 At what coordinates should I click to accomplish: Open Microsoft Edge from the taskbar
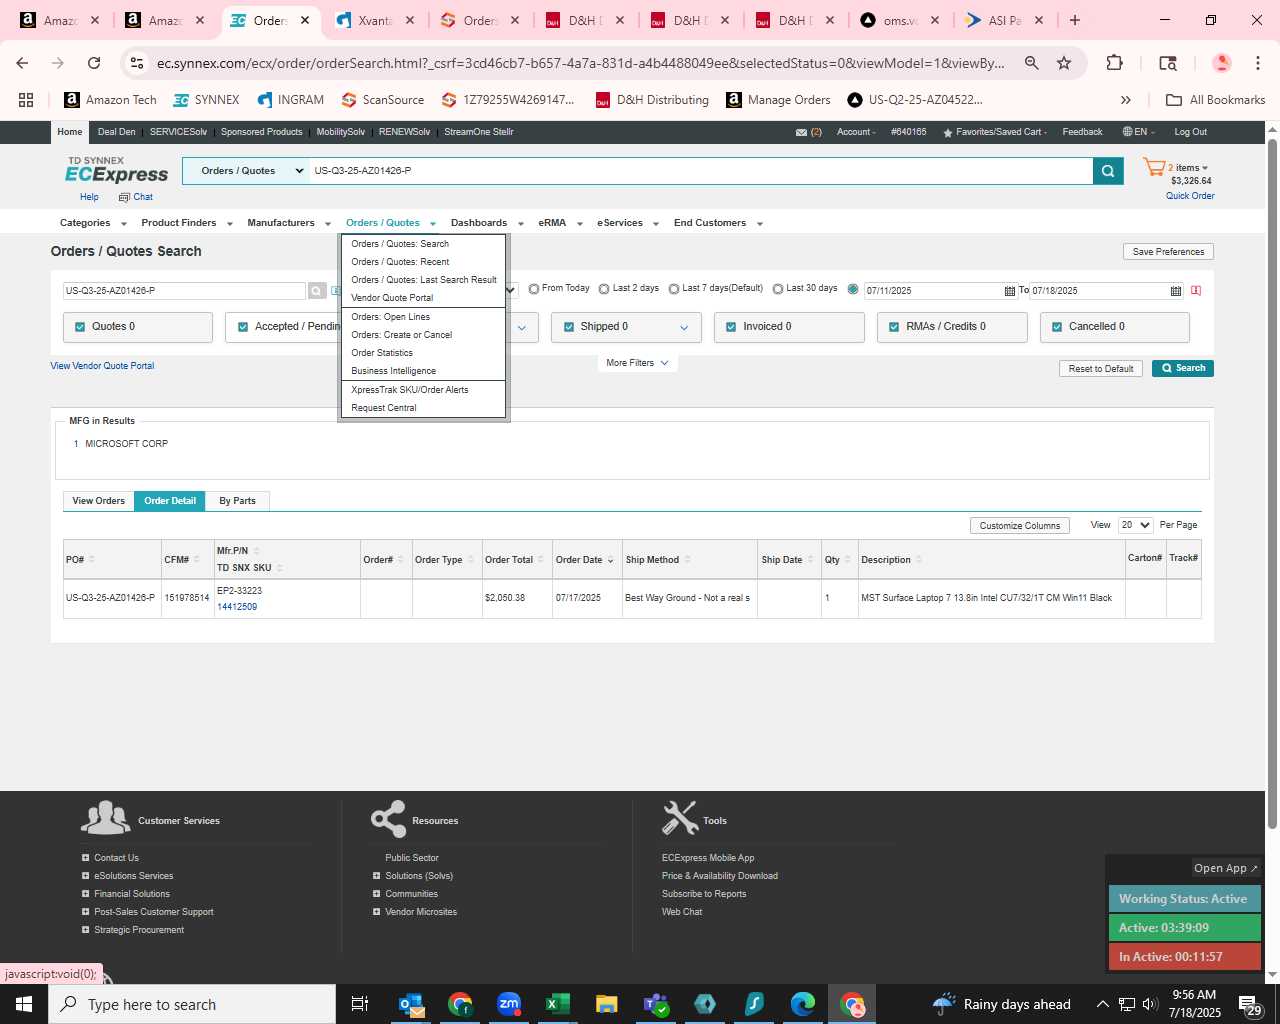pyautogui.click(x=803, y=1004)
